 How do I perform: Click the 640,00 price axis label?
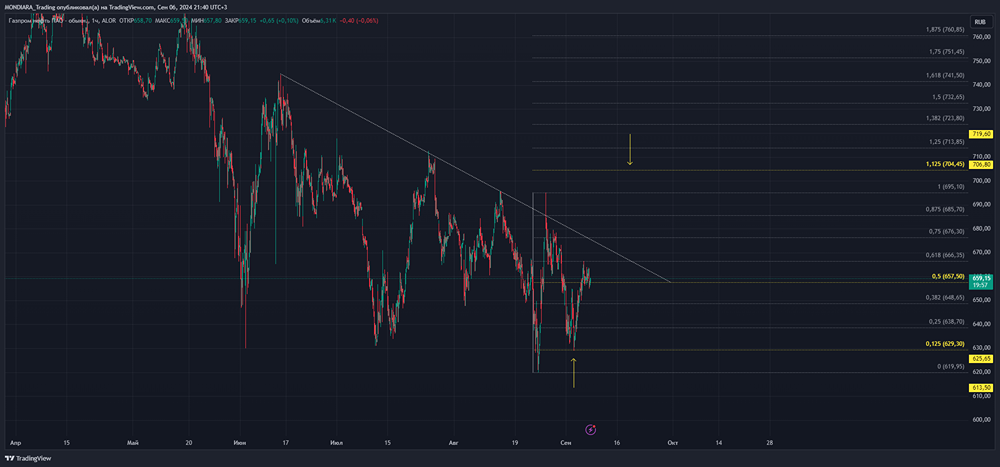tap(981, 324)
